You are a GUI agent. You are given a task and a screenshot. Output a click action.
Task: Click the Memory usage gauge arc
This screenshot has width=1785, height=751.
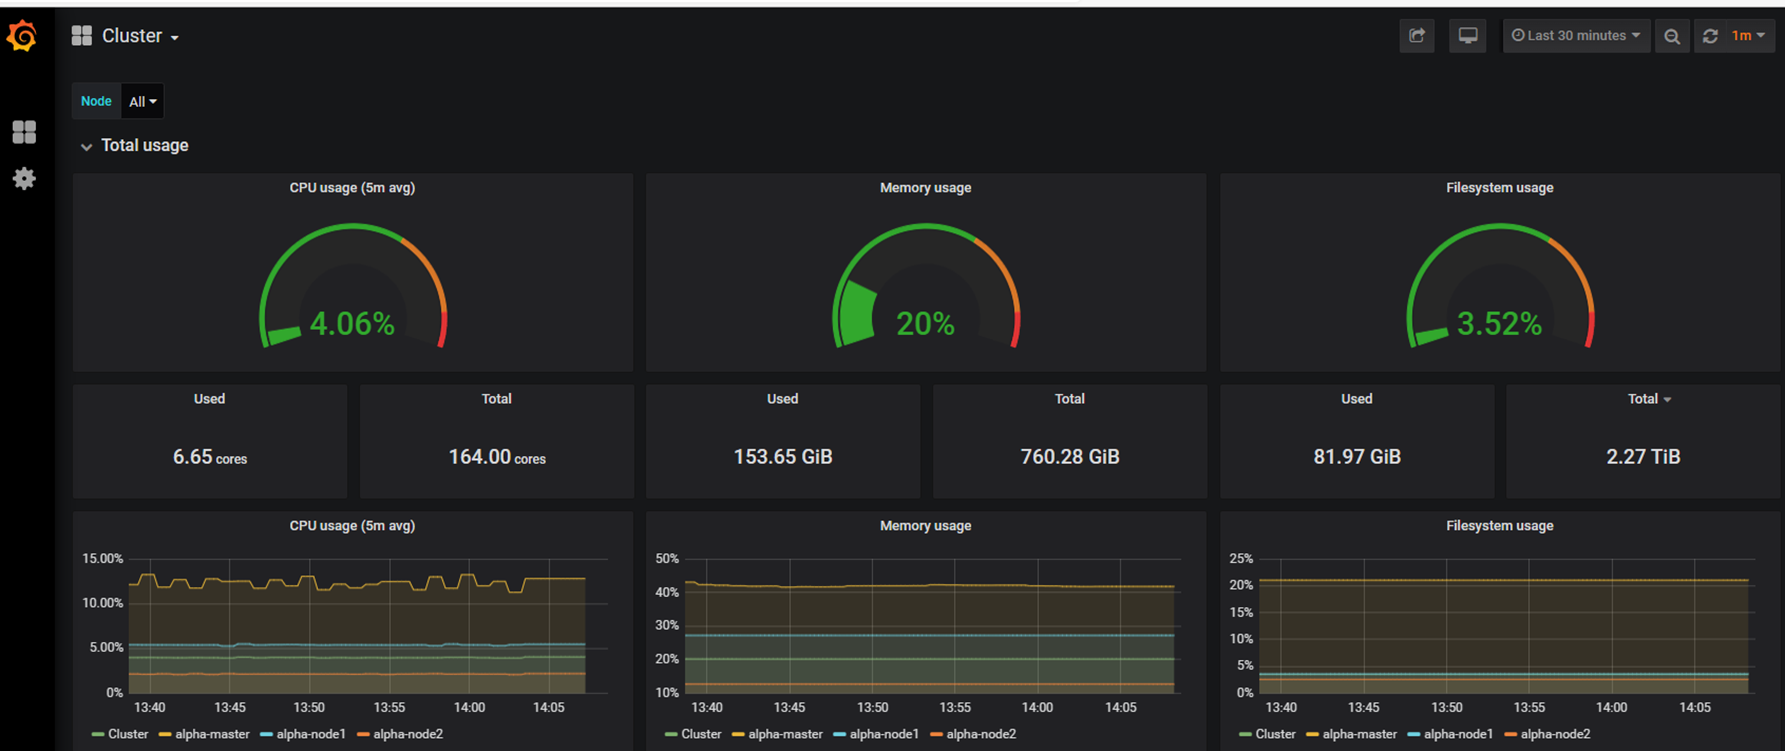point(925,285)
